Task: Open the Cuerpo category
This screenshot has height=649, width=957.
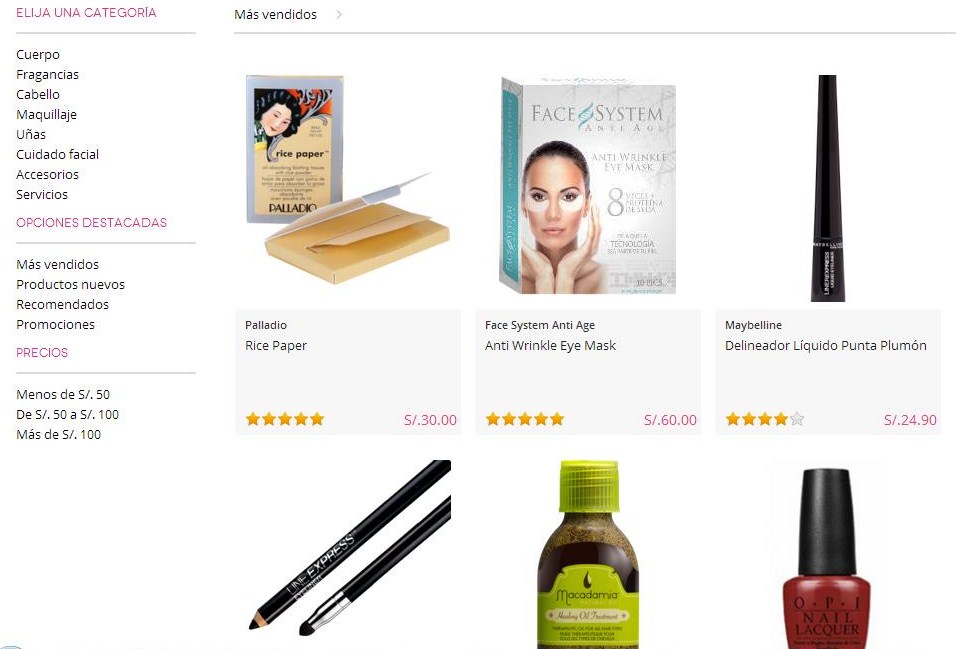Action: coord(38,54)
